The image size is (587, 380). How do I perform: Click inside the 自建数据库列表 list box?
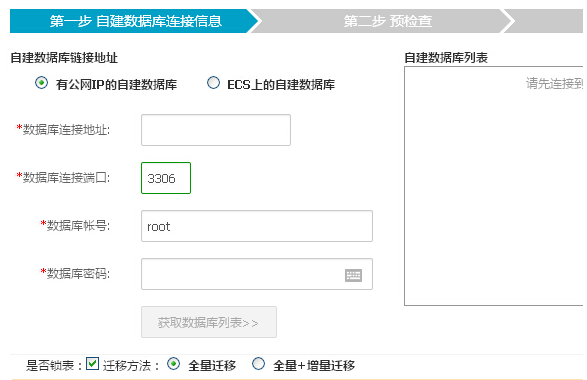coord(493,186)
